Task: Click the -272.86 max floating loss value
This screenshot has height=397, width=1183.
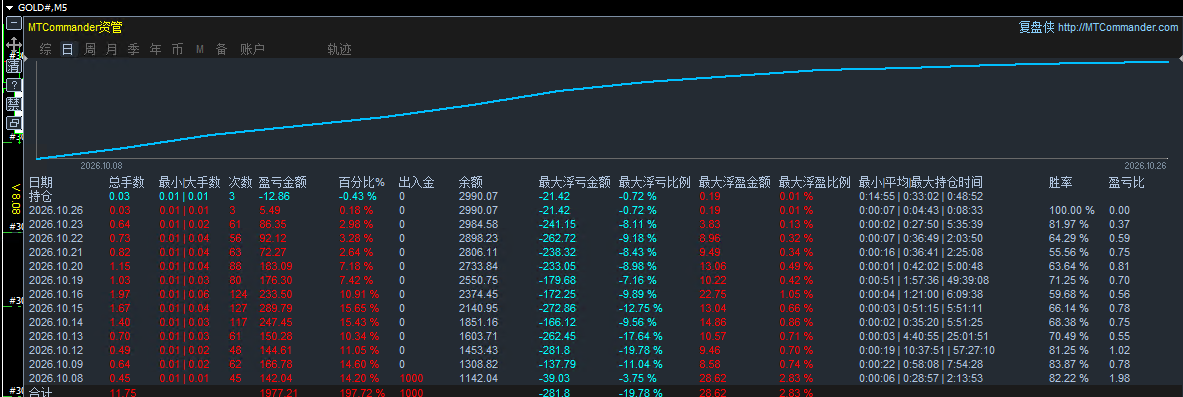Action: pos(557,308)
